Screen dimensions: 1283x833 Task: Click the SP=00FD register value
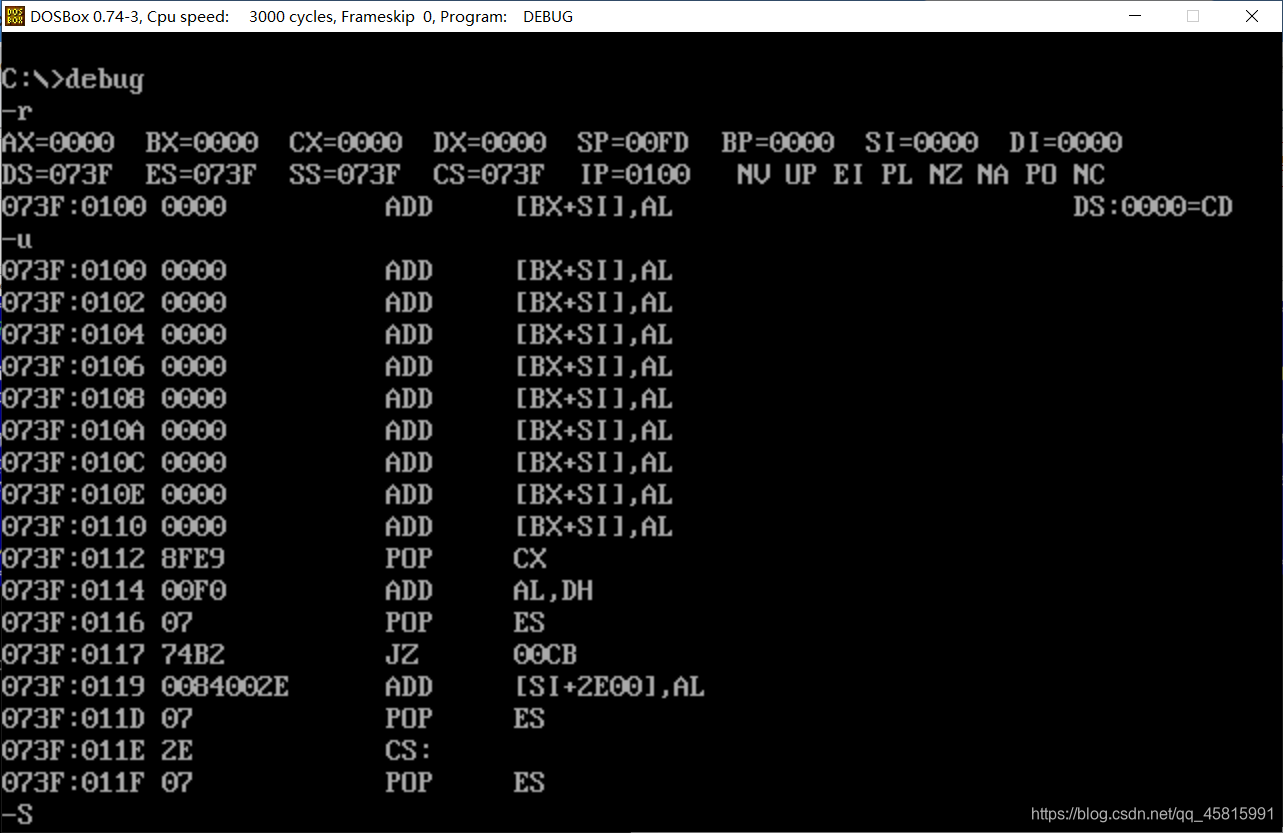tap(634, 142)
